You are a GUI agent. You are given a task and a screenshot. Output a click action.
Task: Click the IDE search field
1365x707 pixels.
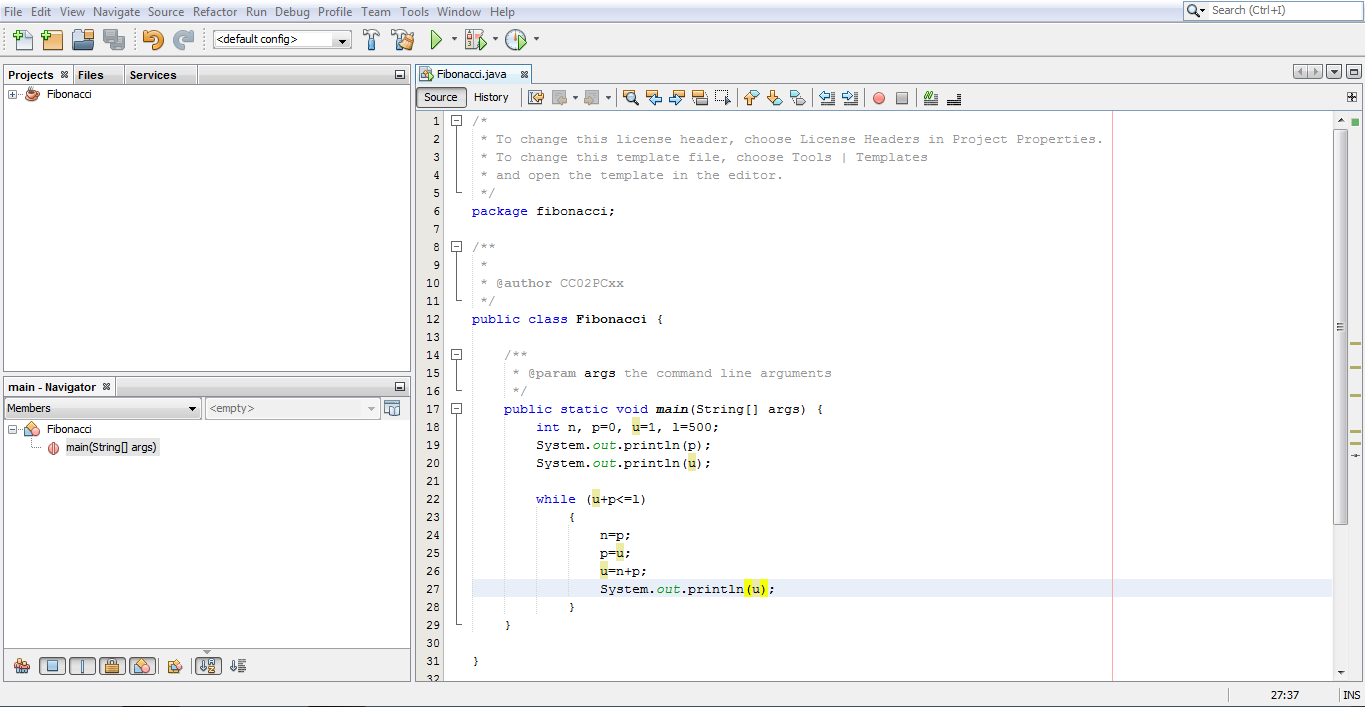tap(1280, 11)
